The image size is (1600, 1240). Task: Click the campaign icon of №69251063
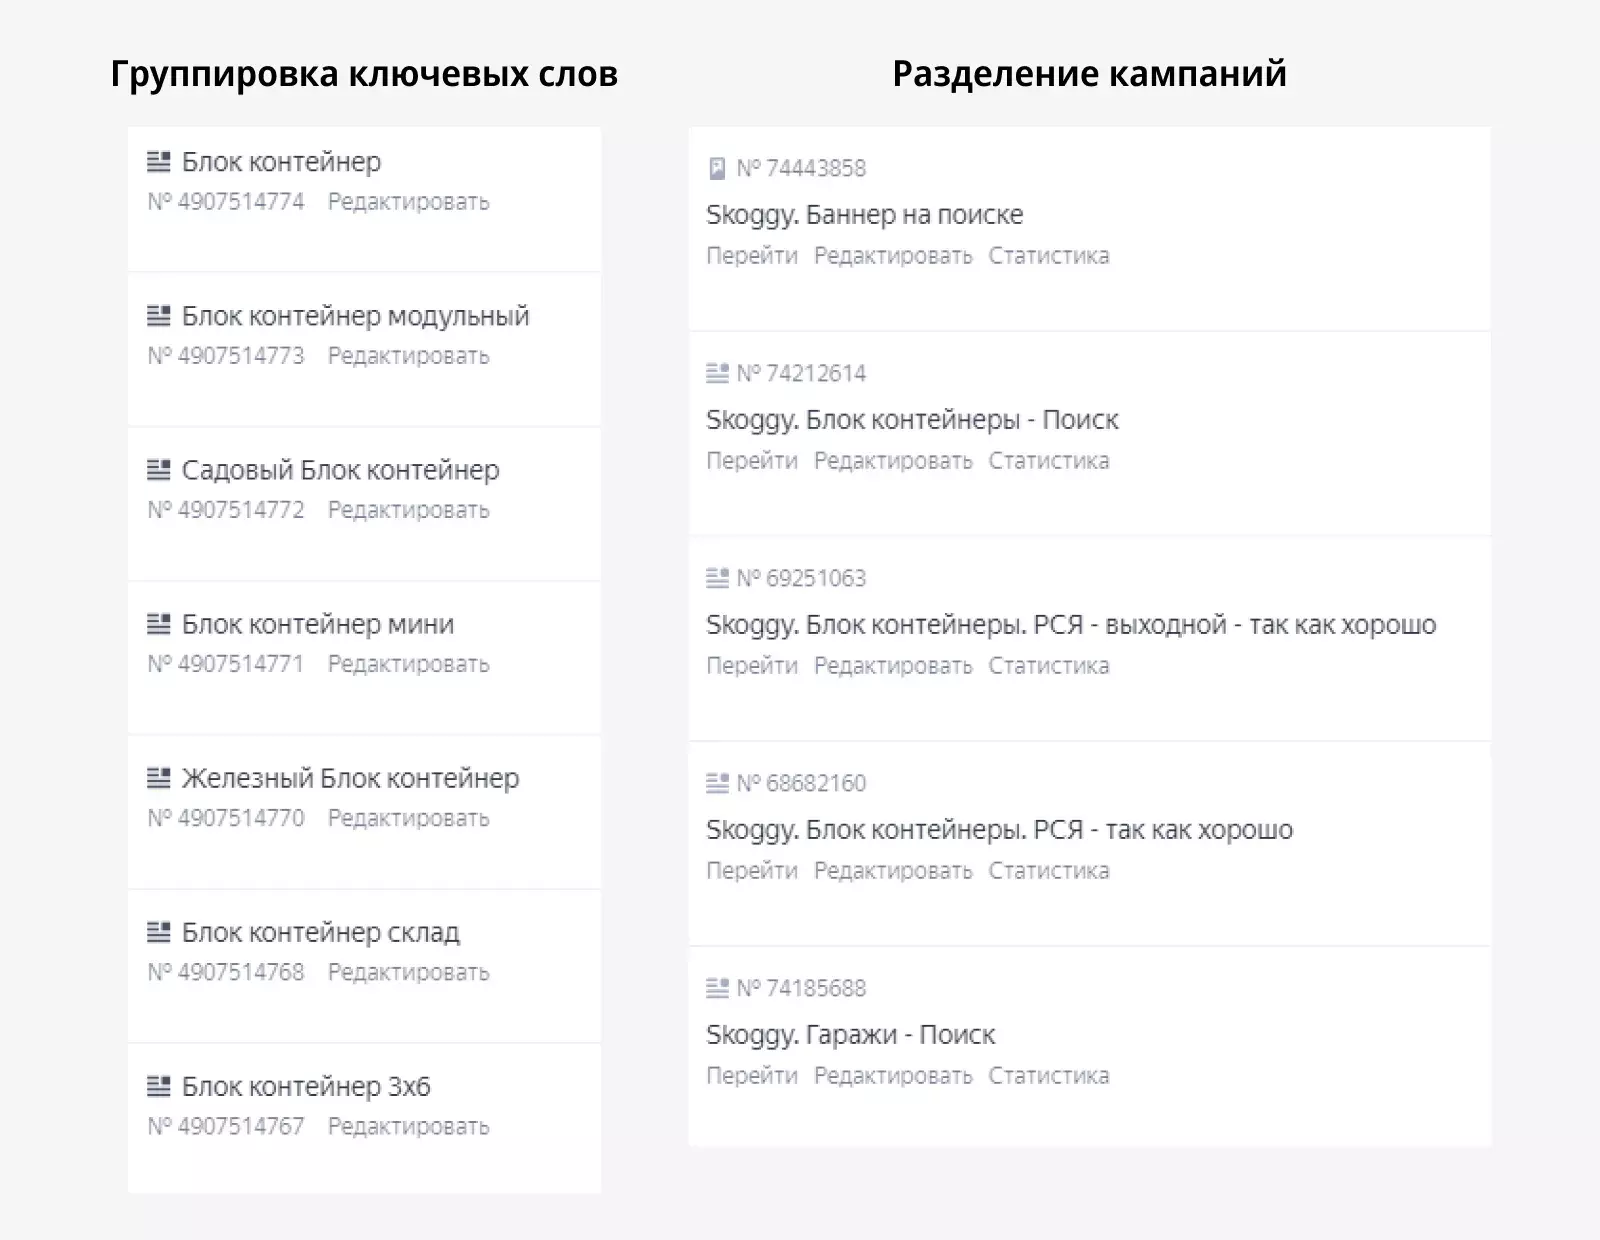point(716,577)
